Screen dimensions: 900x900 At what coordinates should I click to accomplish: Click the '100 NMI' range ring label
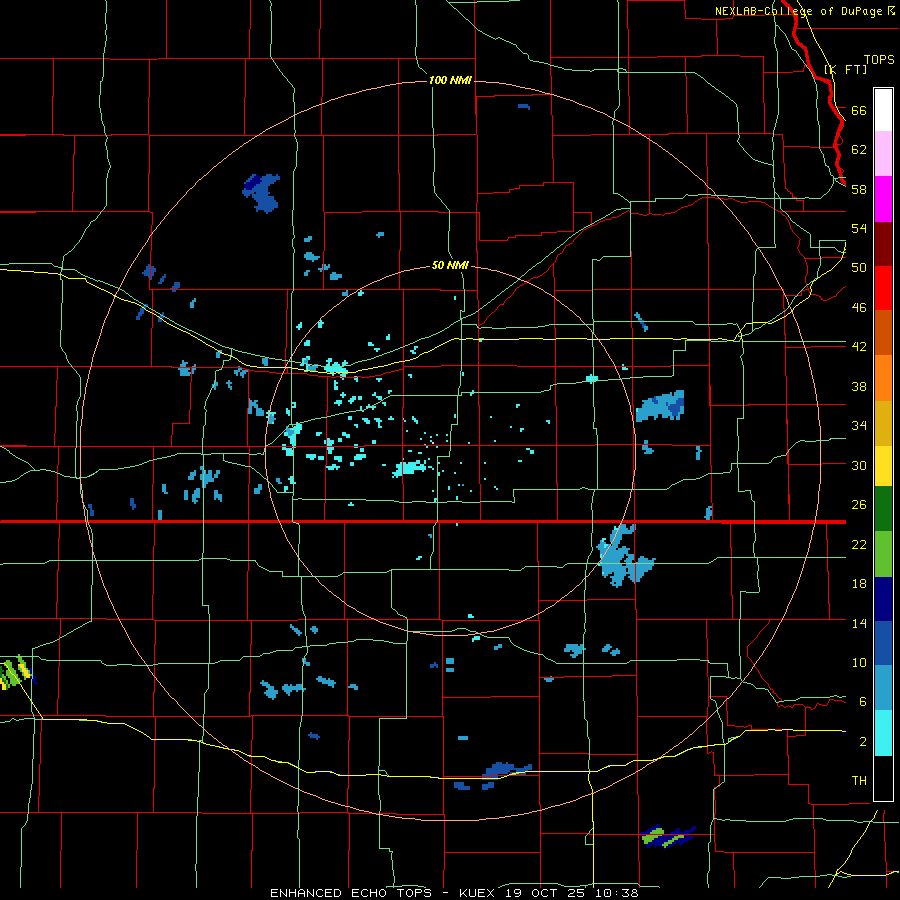(x=450, y=80)
